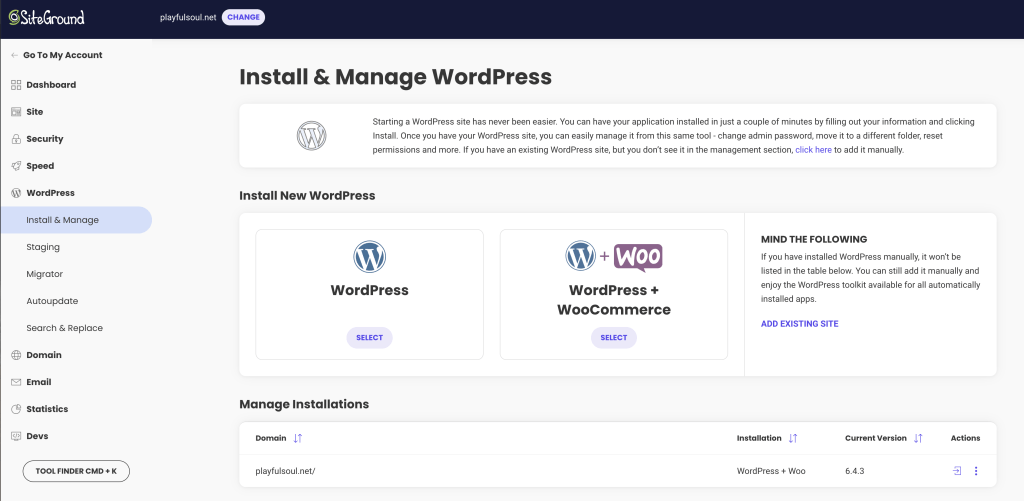
Task: Click SELECT under the WordPress card
Action: coord(370,338)
